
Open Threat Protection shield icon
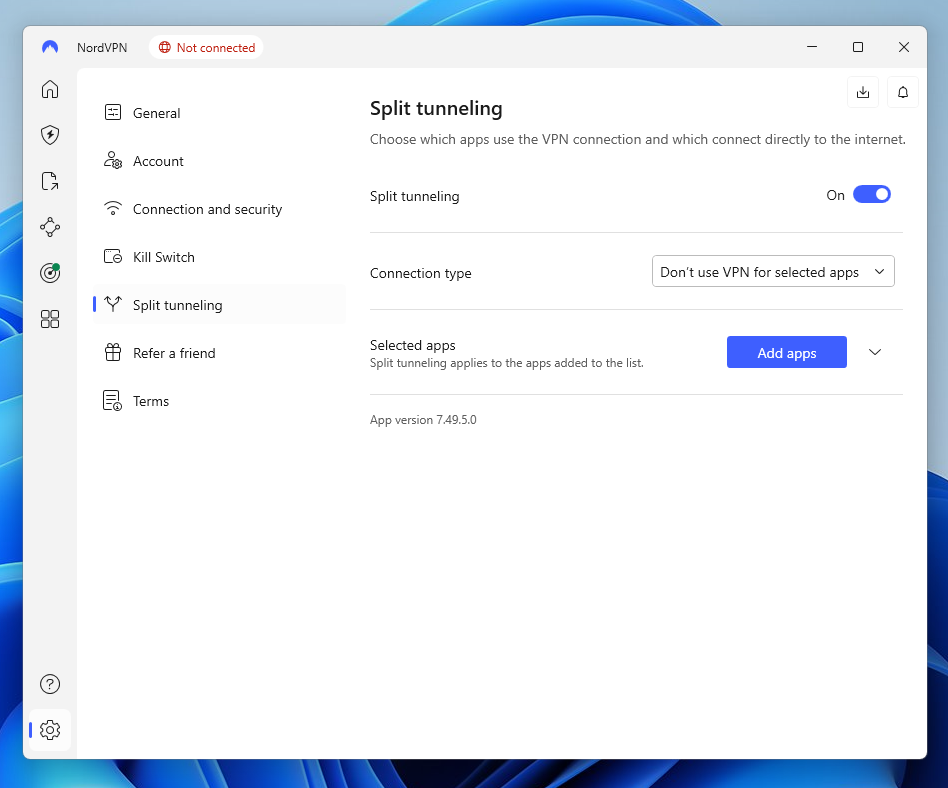(50, 135)
